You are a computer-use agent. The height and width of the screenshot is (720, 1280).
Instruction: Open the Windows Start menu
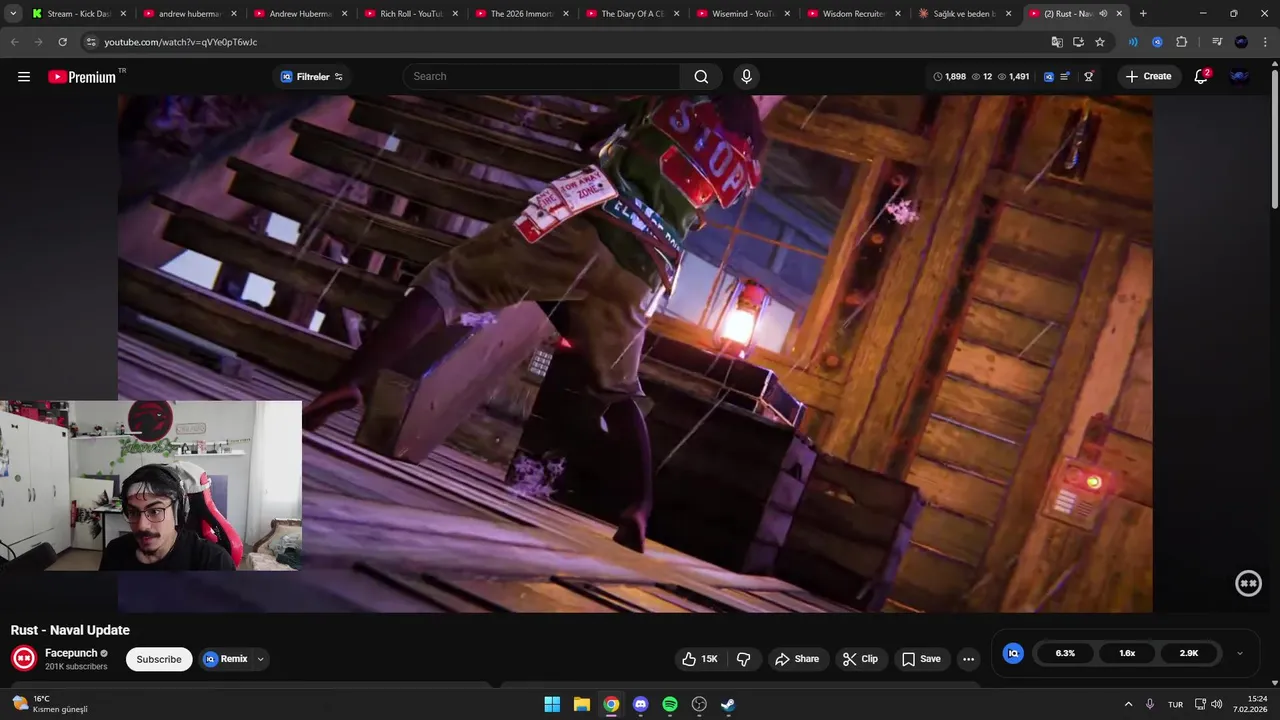coord(552,704)
